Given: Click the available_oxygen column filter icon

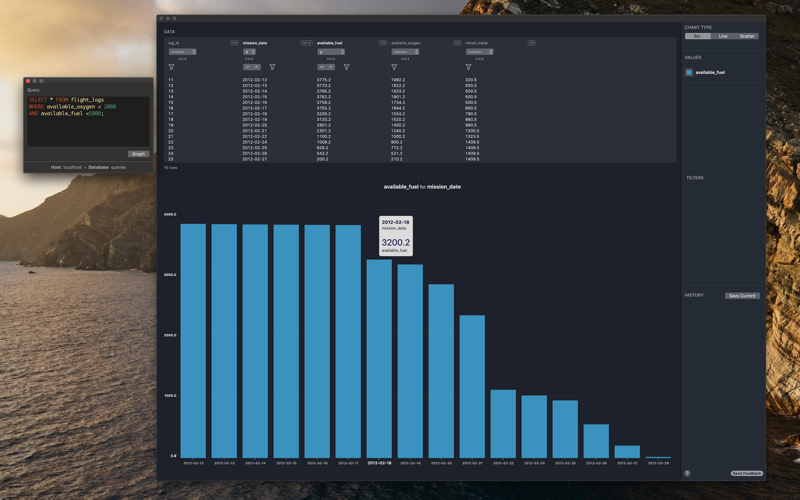Looking at the screenshot, I should point(394,67).
